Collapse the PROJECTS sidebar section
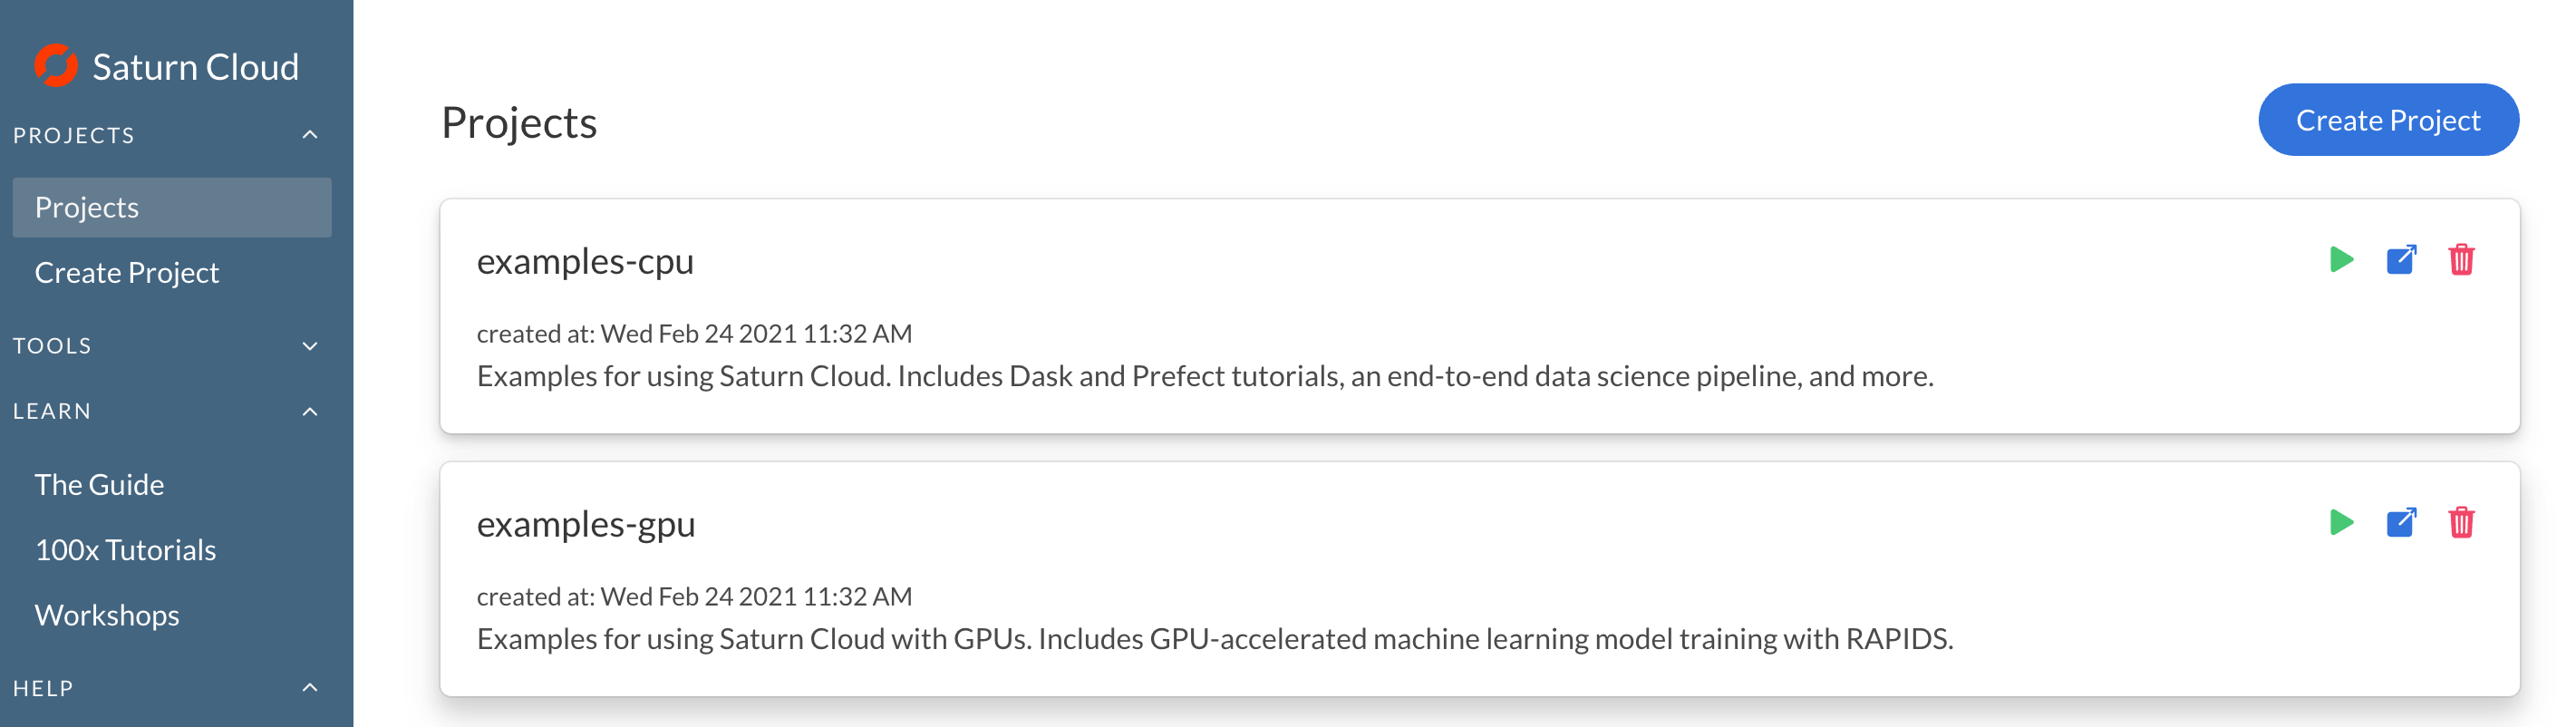This screenshot has height=727, width=2576. pyautogui.click(x=310, y=135)
